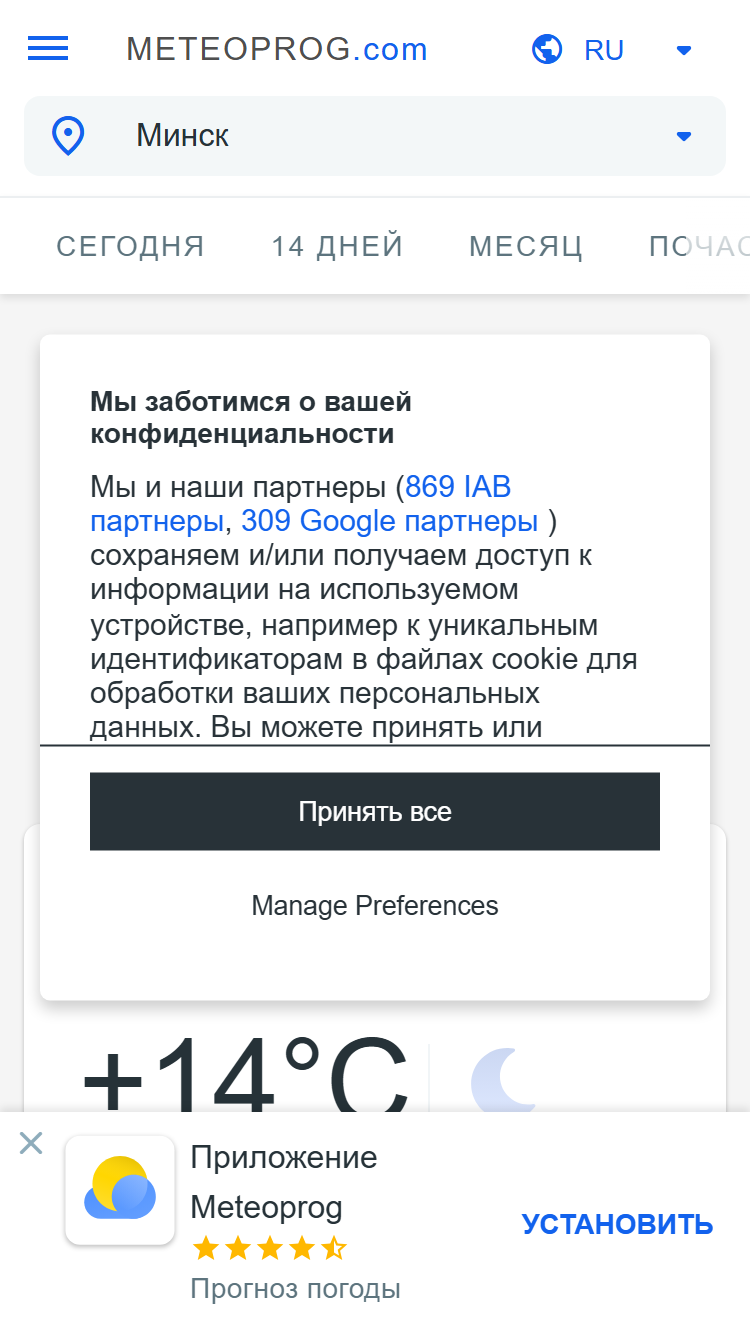Switch to the МЕСЯЦ tab
The height and width of the screenshot is (1334, 750).
click(x=526, y=246)
